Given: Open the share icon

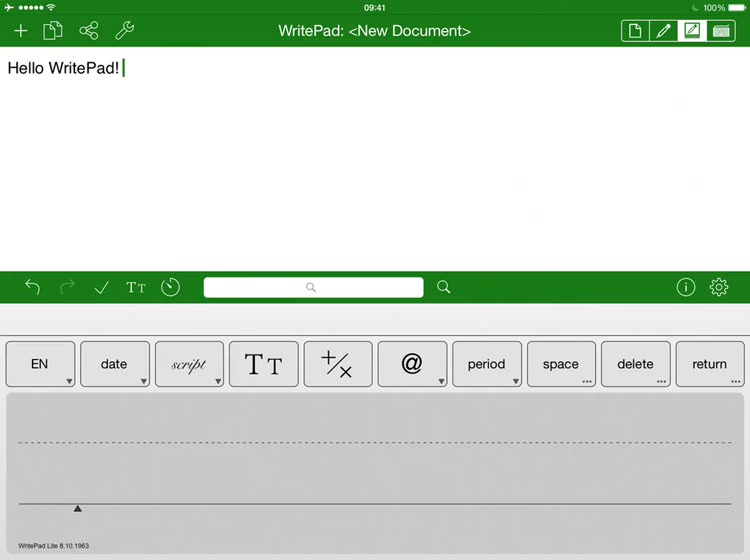Looking at the screenshot, I should 89,31.
